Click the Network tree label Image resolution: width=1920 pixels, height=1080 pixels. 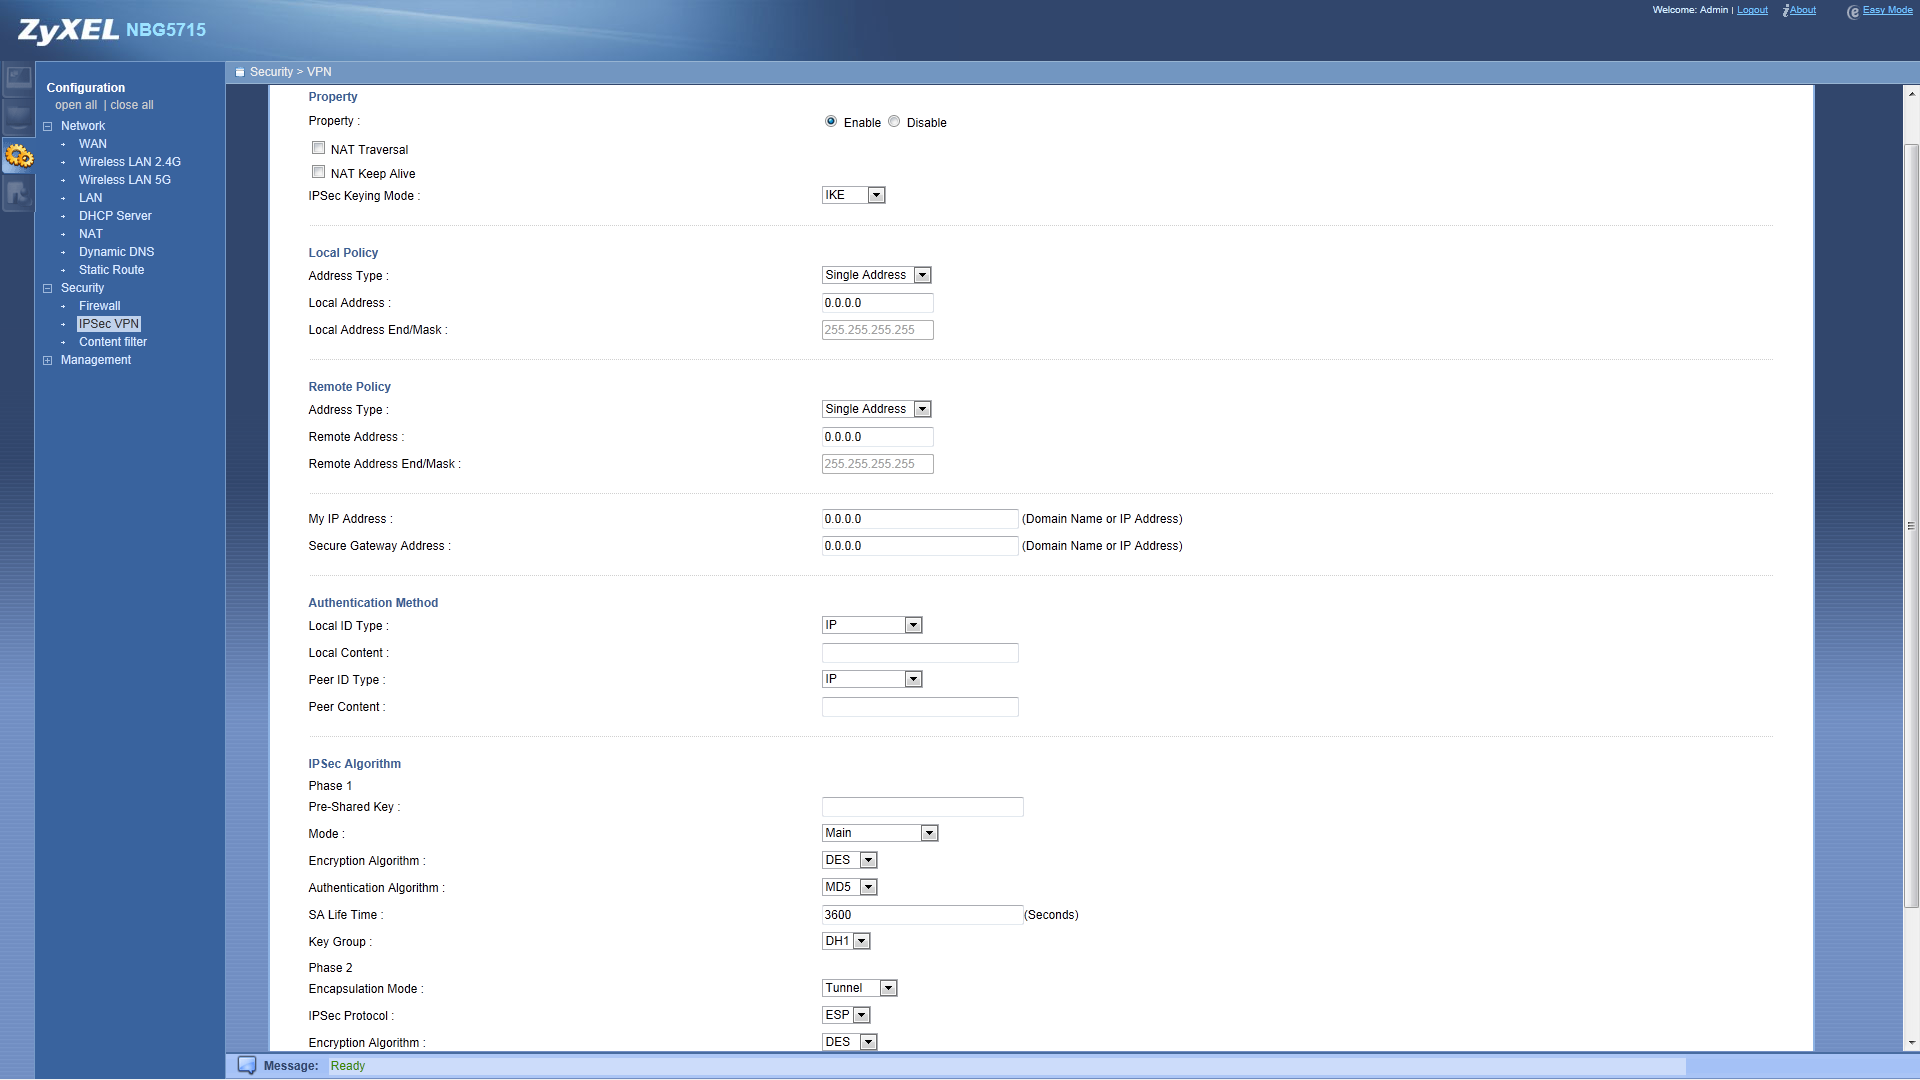coord(83,126)
